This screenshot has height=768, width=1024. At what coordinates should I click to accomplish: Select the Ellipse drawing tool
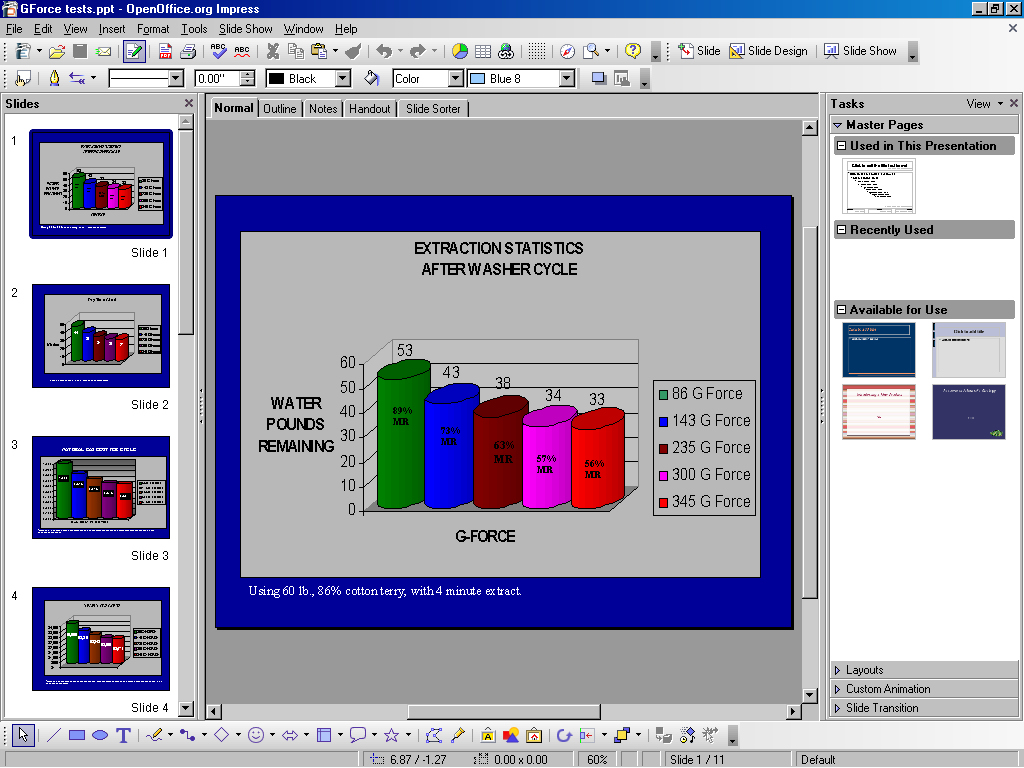point(100,735)
